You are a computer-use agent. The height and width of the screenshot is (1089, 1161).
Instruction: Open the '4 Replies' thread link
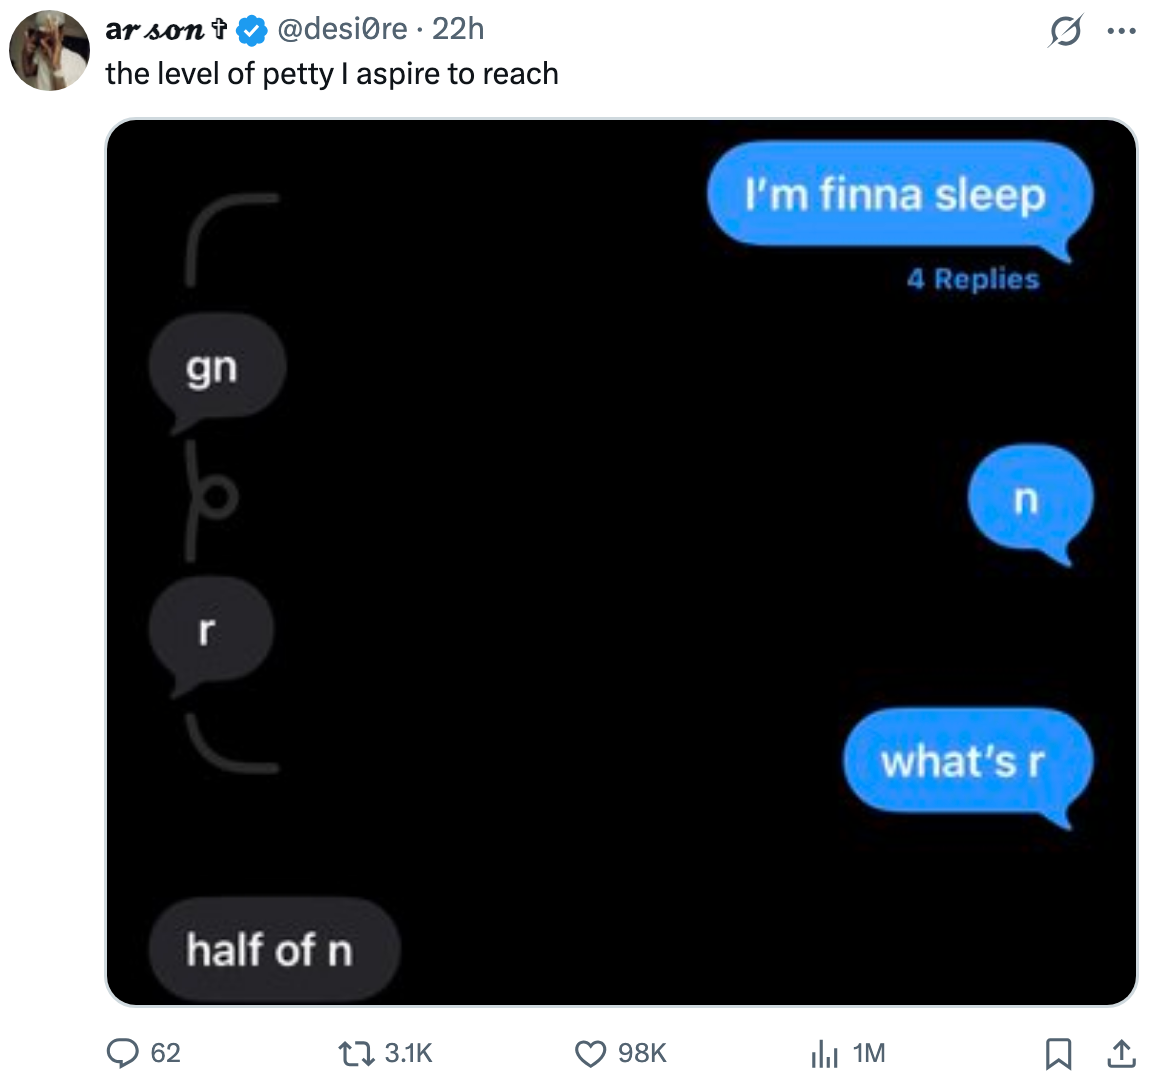(x=973, y=279)
